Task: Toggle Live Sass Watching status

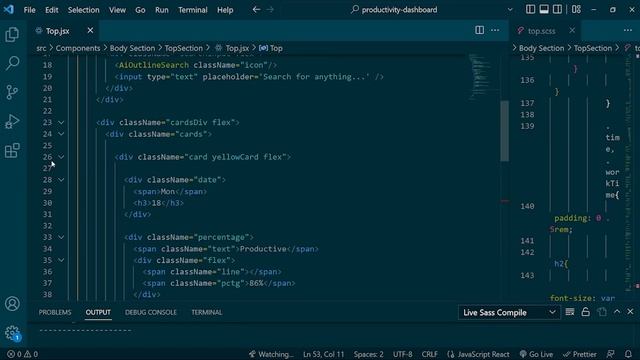Action: [x=271, y=354]
